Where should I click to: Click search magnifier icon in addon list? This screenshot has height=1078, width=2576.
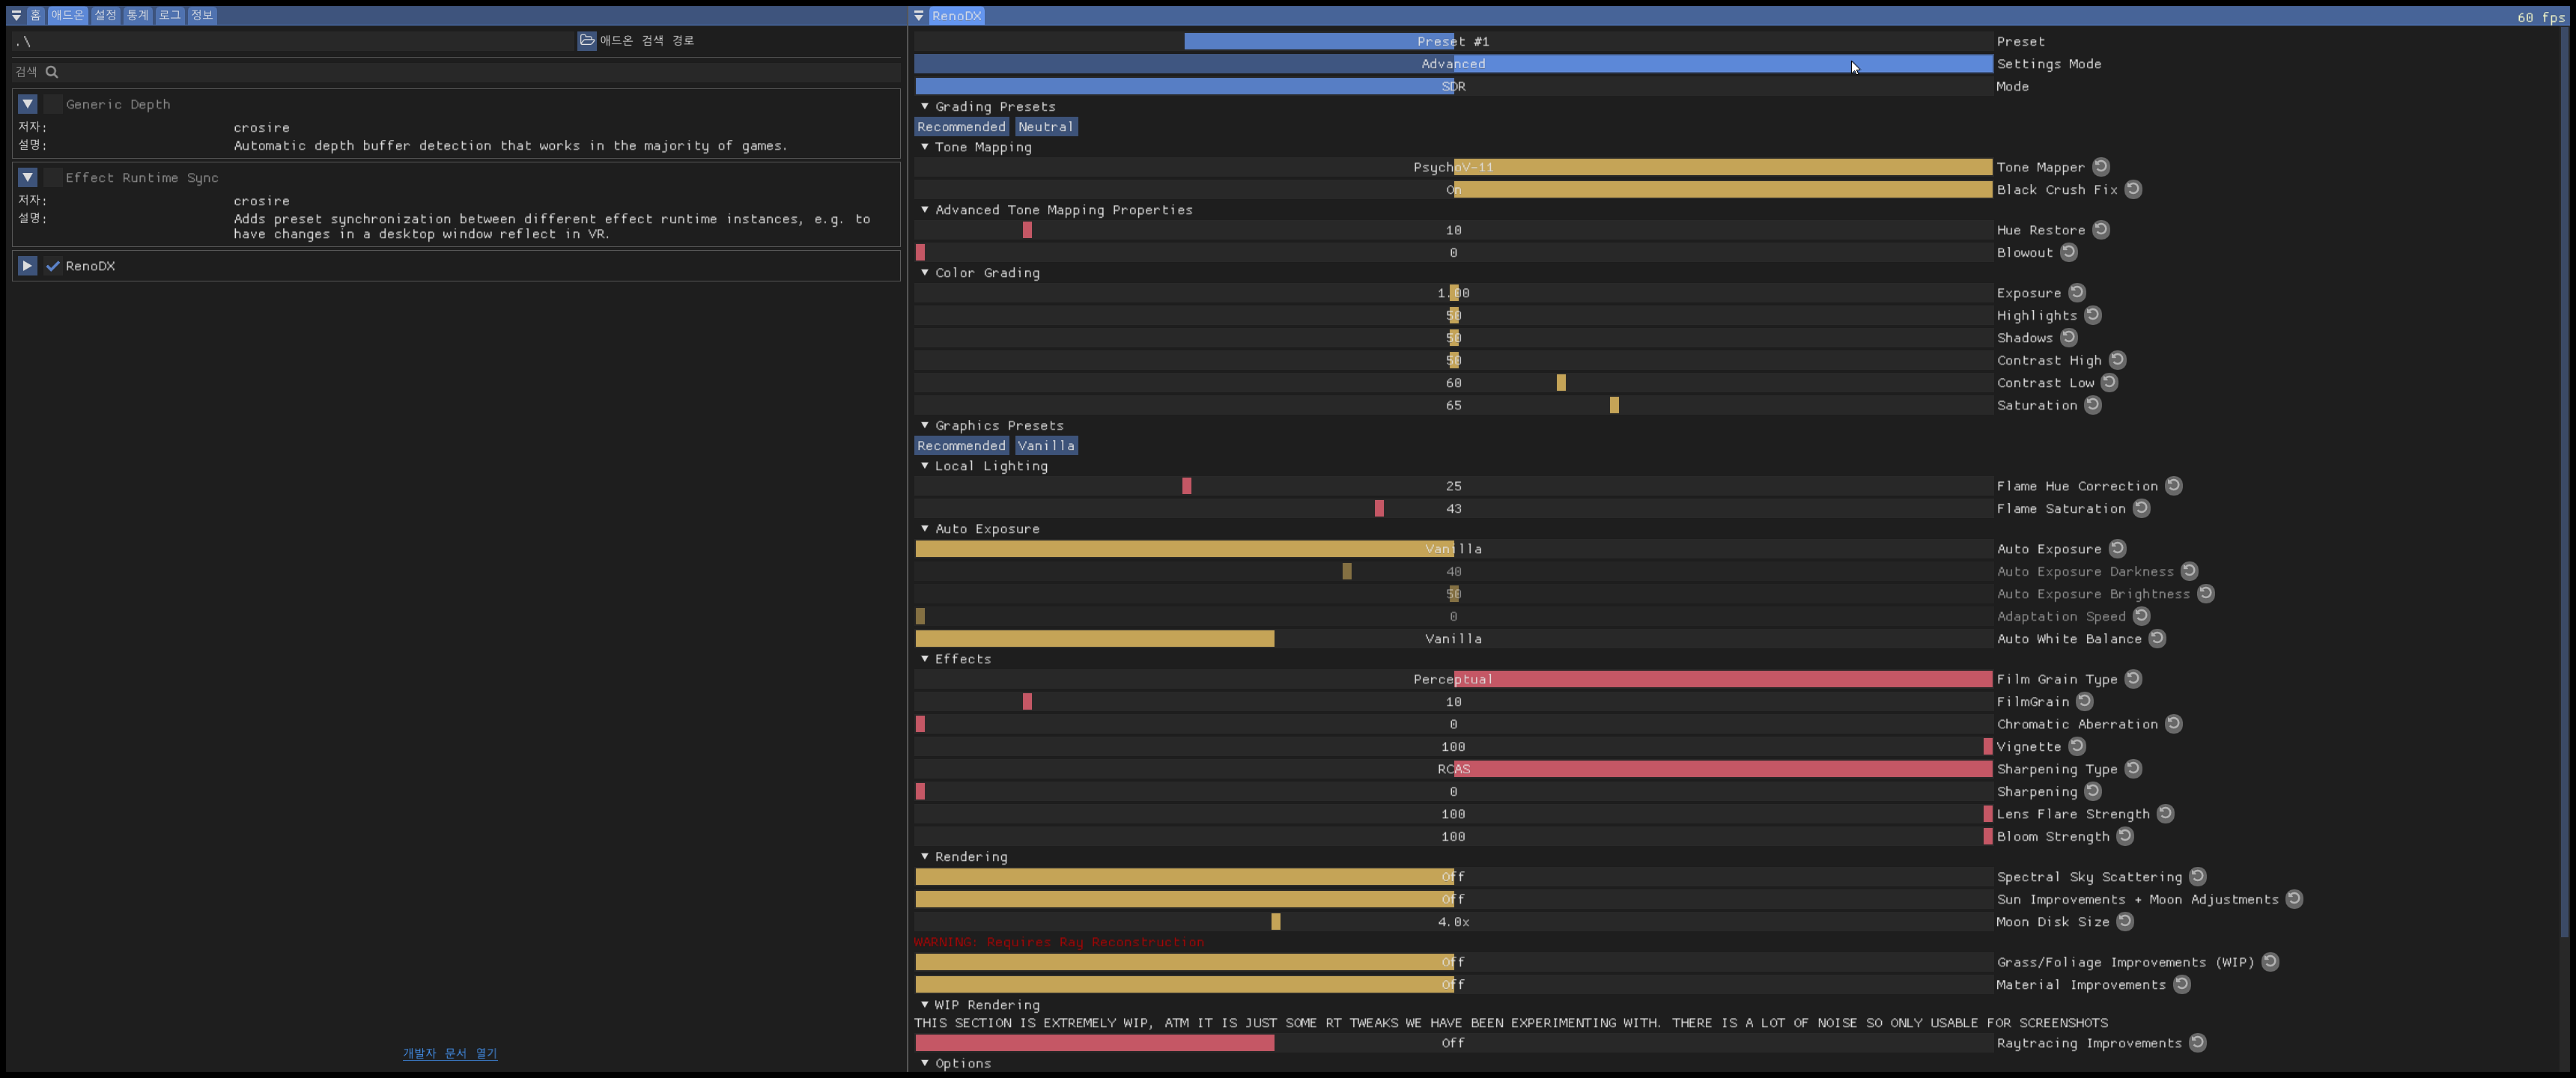tap(52, 72)
